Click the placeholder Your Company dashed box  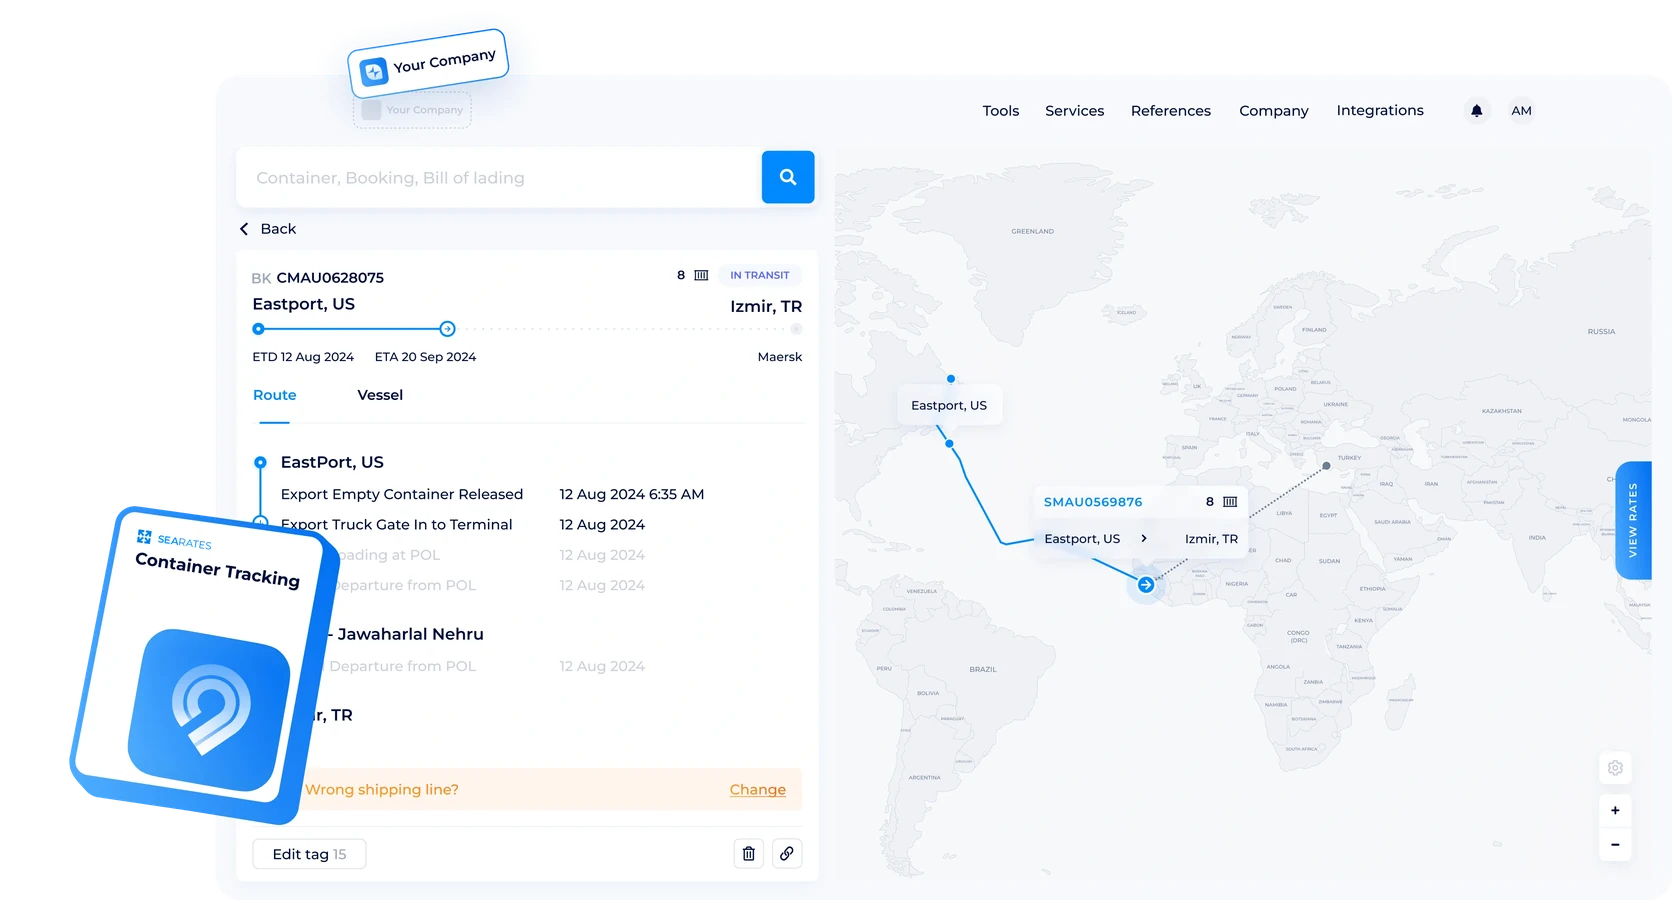(x=412, y=110)
